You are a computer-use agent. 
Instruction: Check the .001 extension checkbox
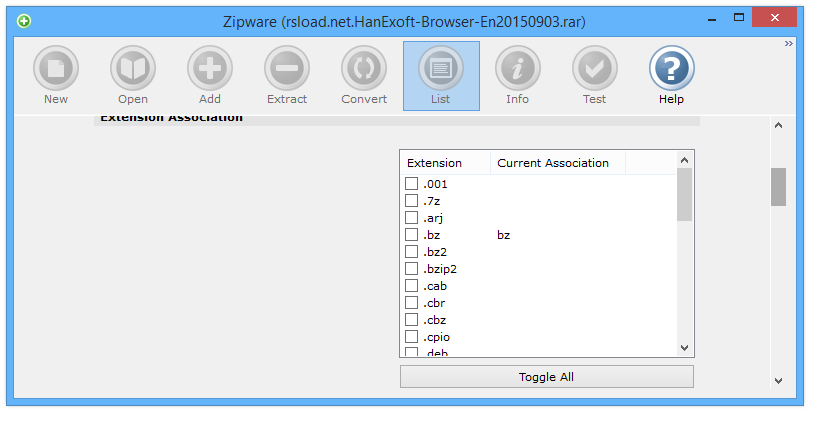coord(411,183)
